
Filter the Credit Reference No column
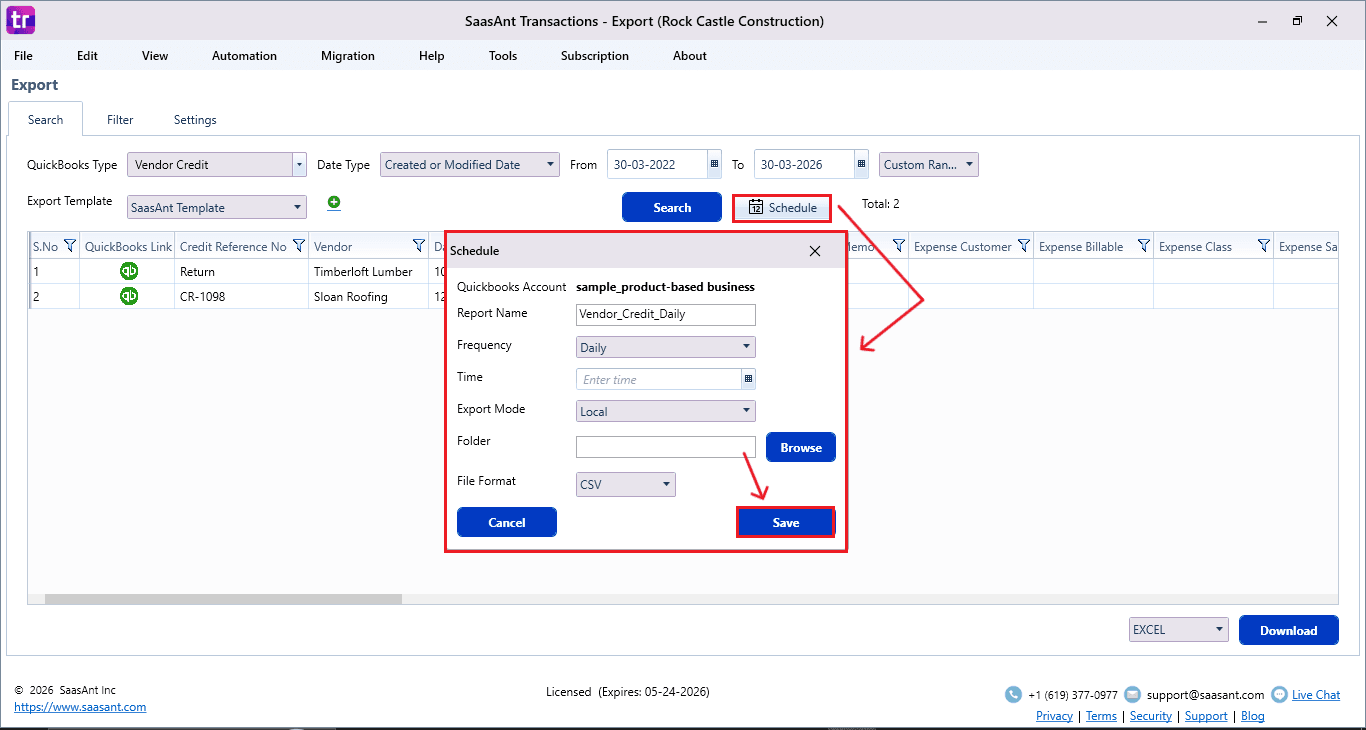[298, 246]
